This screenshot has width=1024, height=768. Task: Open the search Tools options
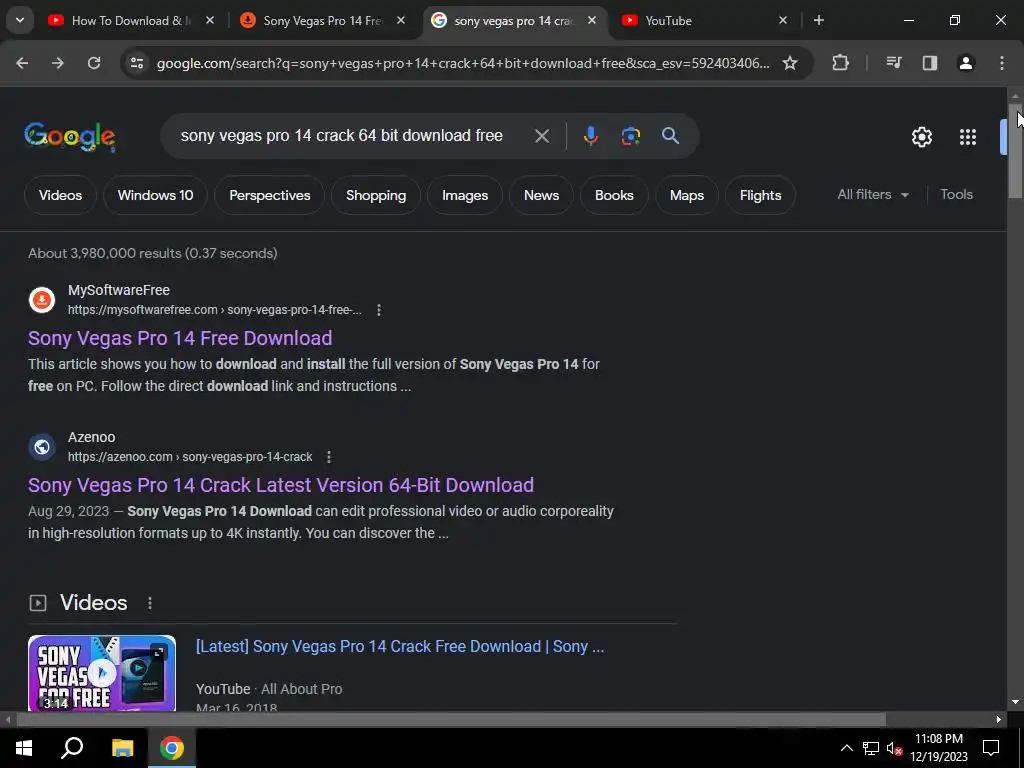(x=956, y=195)
